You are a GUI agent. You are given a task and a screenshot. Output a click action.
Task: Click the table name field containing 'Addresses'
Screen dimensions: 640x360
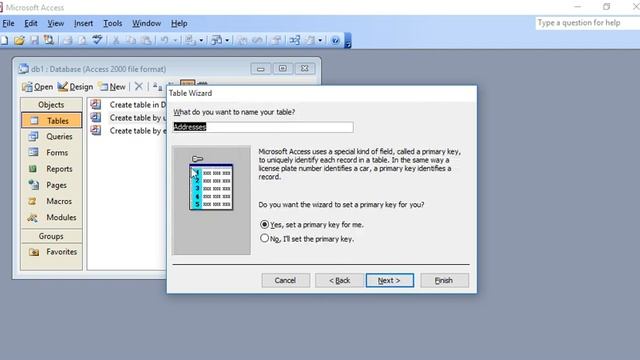click(263, 127)
